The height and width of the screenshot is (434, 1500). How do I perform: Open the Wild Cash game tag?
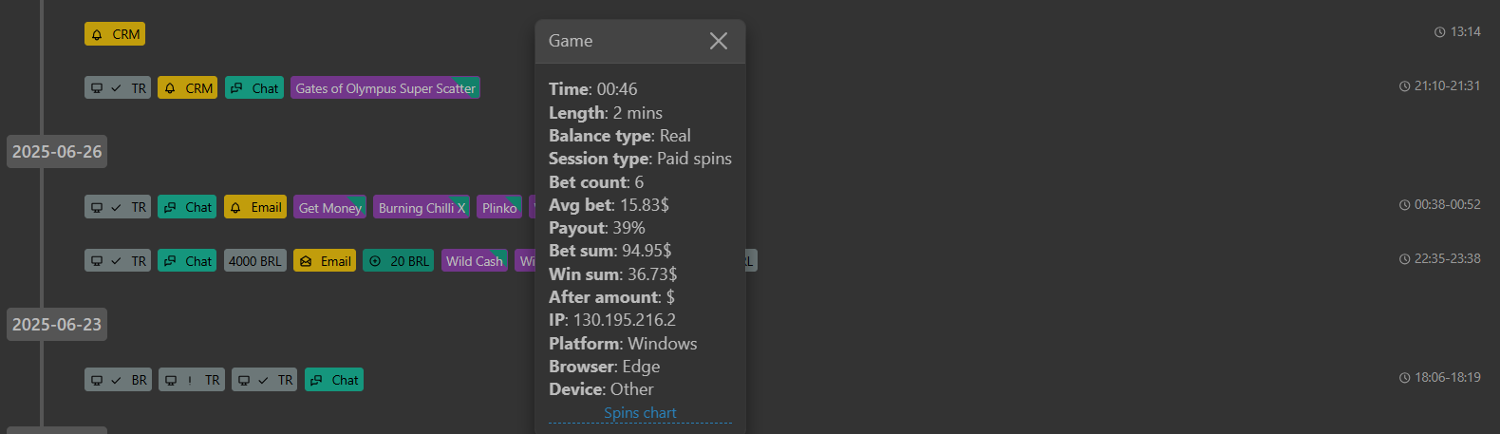pyautogui.click(x=474, y=260)
